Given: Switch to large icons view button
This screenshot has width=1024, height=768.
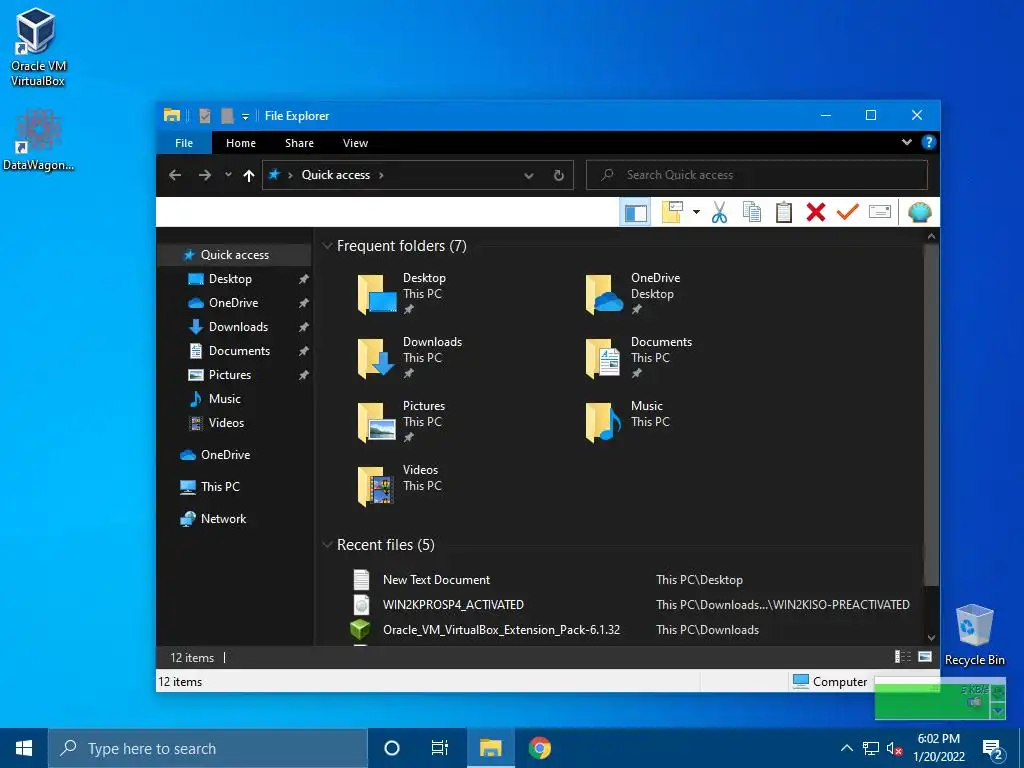Looking at the screenshot, I should tap(925, 657).
